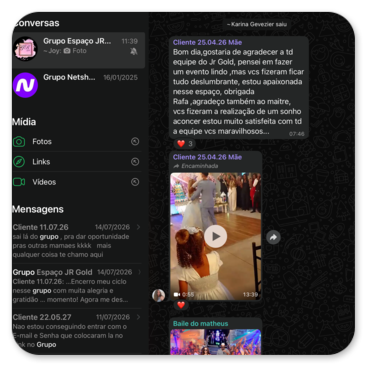Image resolution: width=365 pixels, height=365 pixels.
Task: Open the Grupo Espaço JR chat
Action: tap(79, 50)
